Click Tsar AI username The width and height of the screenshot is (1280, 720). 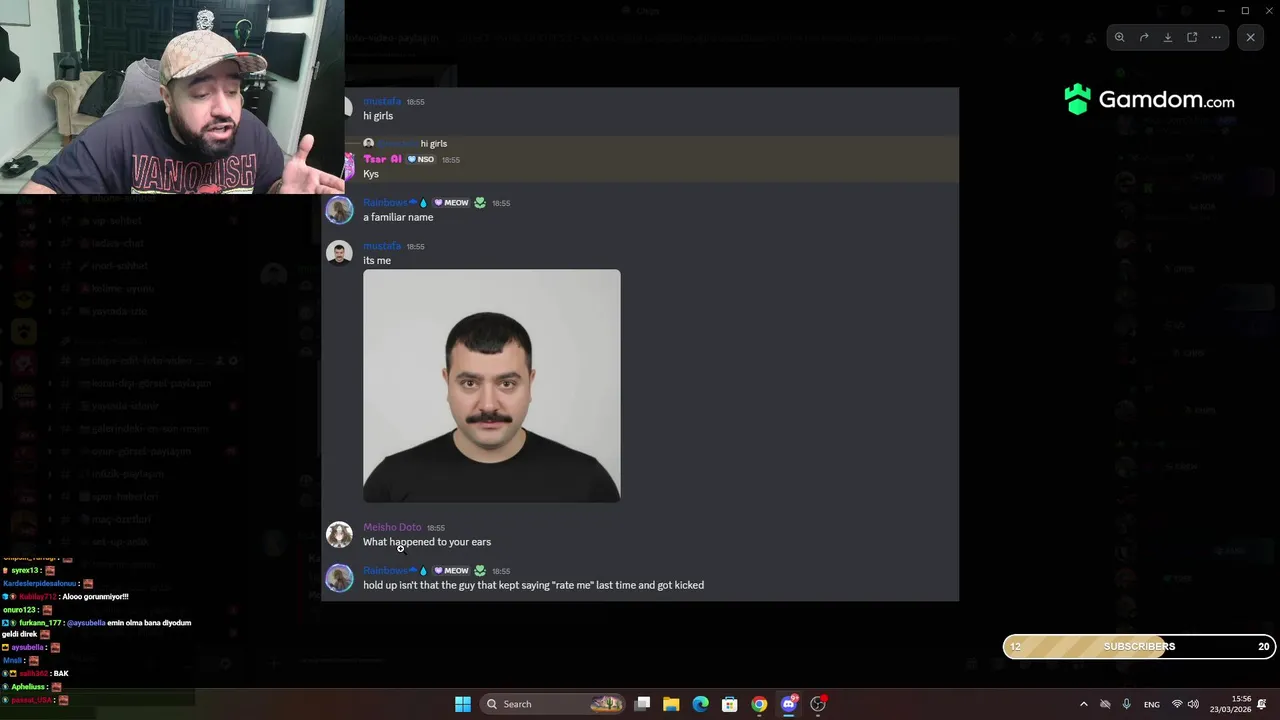(x=382, y=159)
